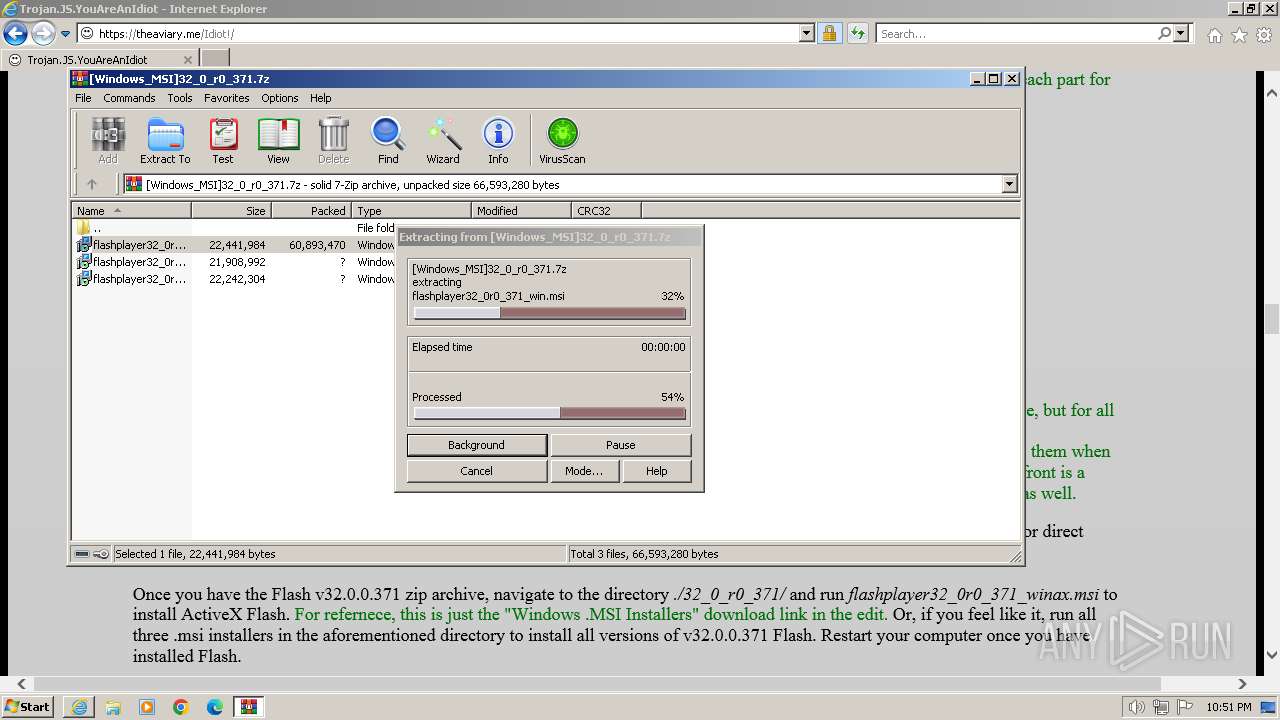The width and height of the screenshot is (1280, 720).
Task: Sort files by Name column
Action: [x=131, y=210]
